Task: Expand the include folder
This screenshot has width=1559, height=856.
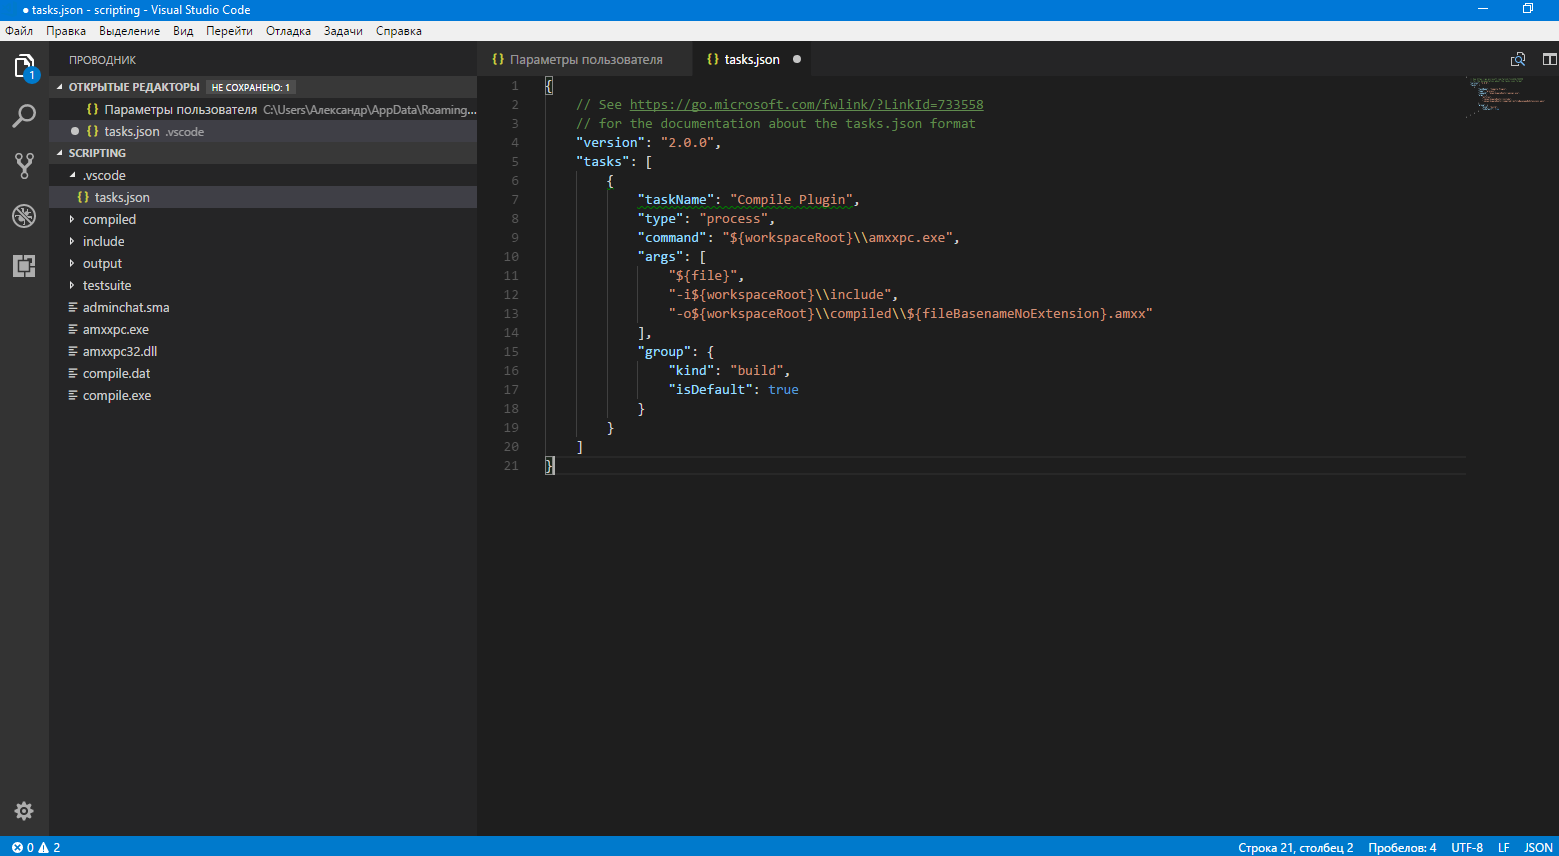Action: point(263,241)
